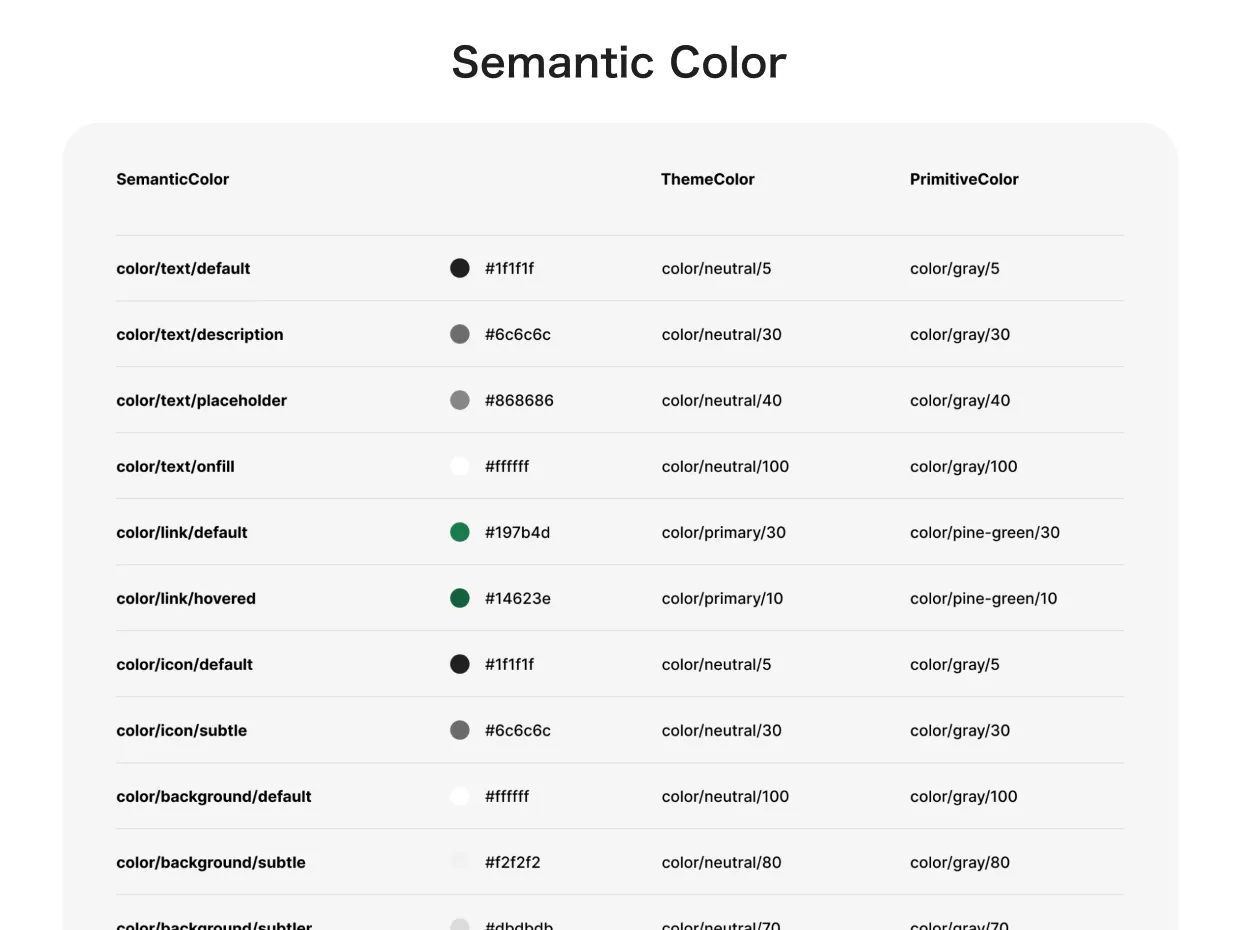Click the gray swatch in the color/text/description row
The image size is (1240, 930).
(x=460, y=334)
